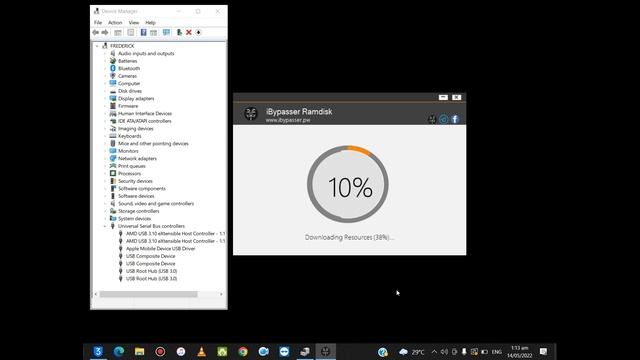Select the Imaging devices category
This screenshot has width=640, height=360.
coord(136,129)
